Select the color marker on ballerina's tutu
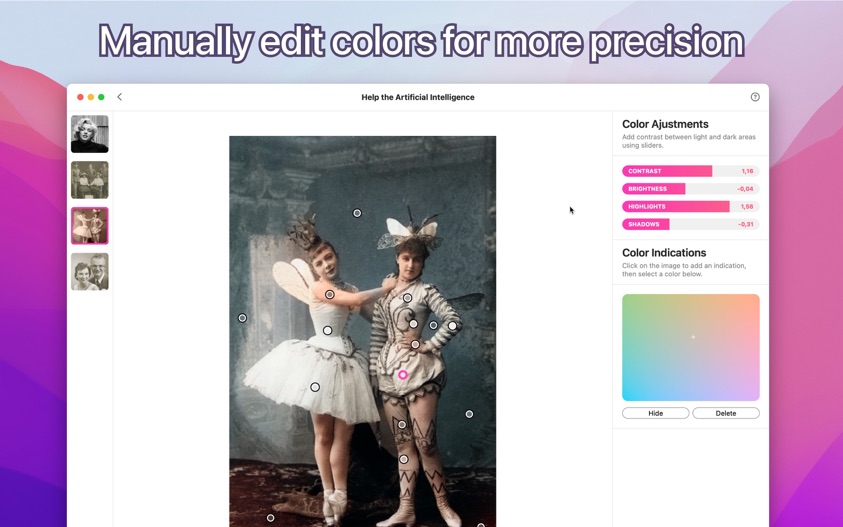843x527 pixels. [315, 387]
